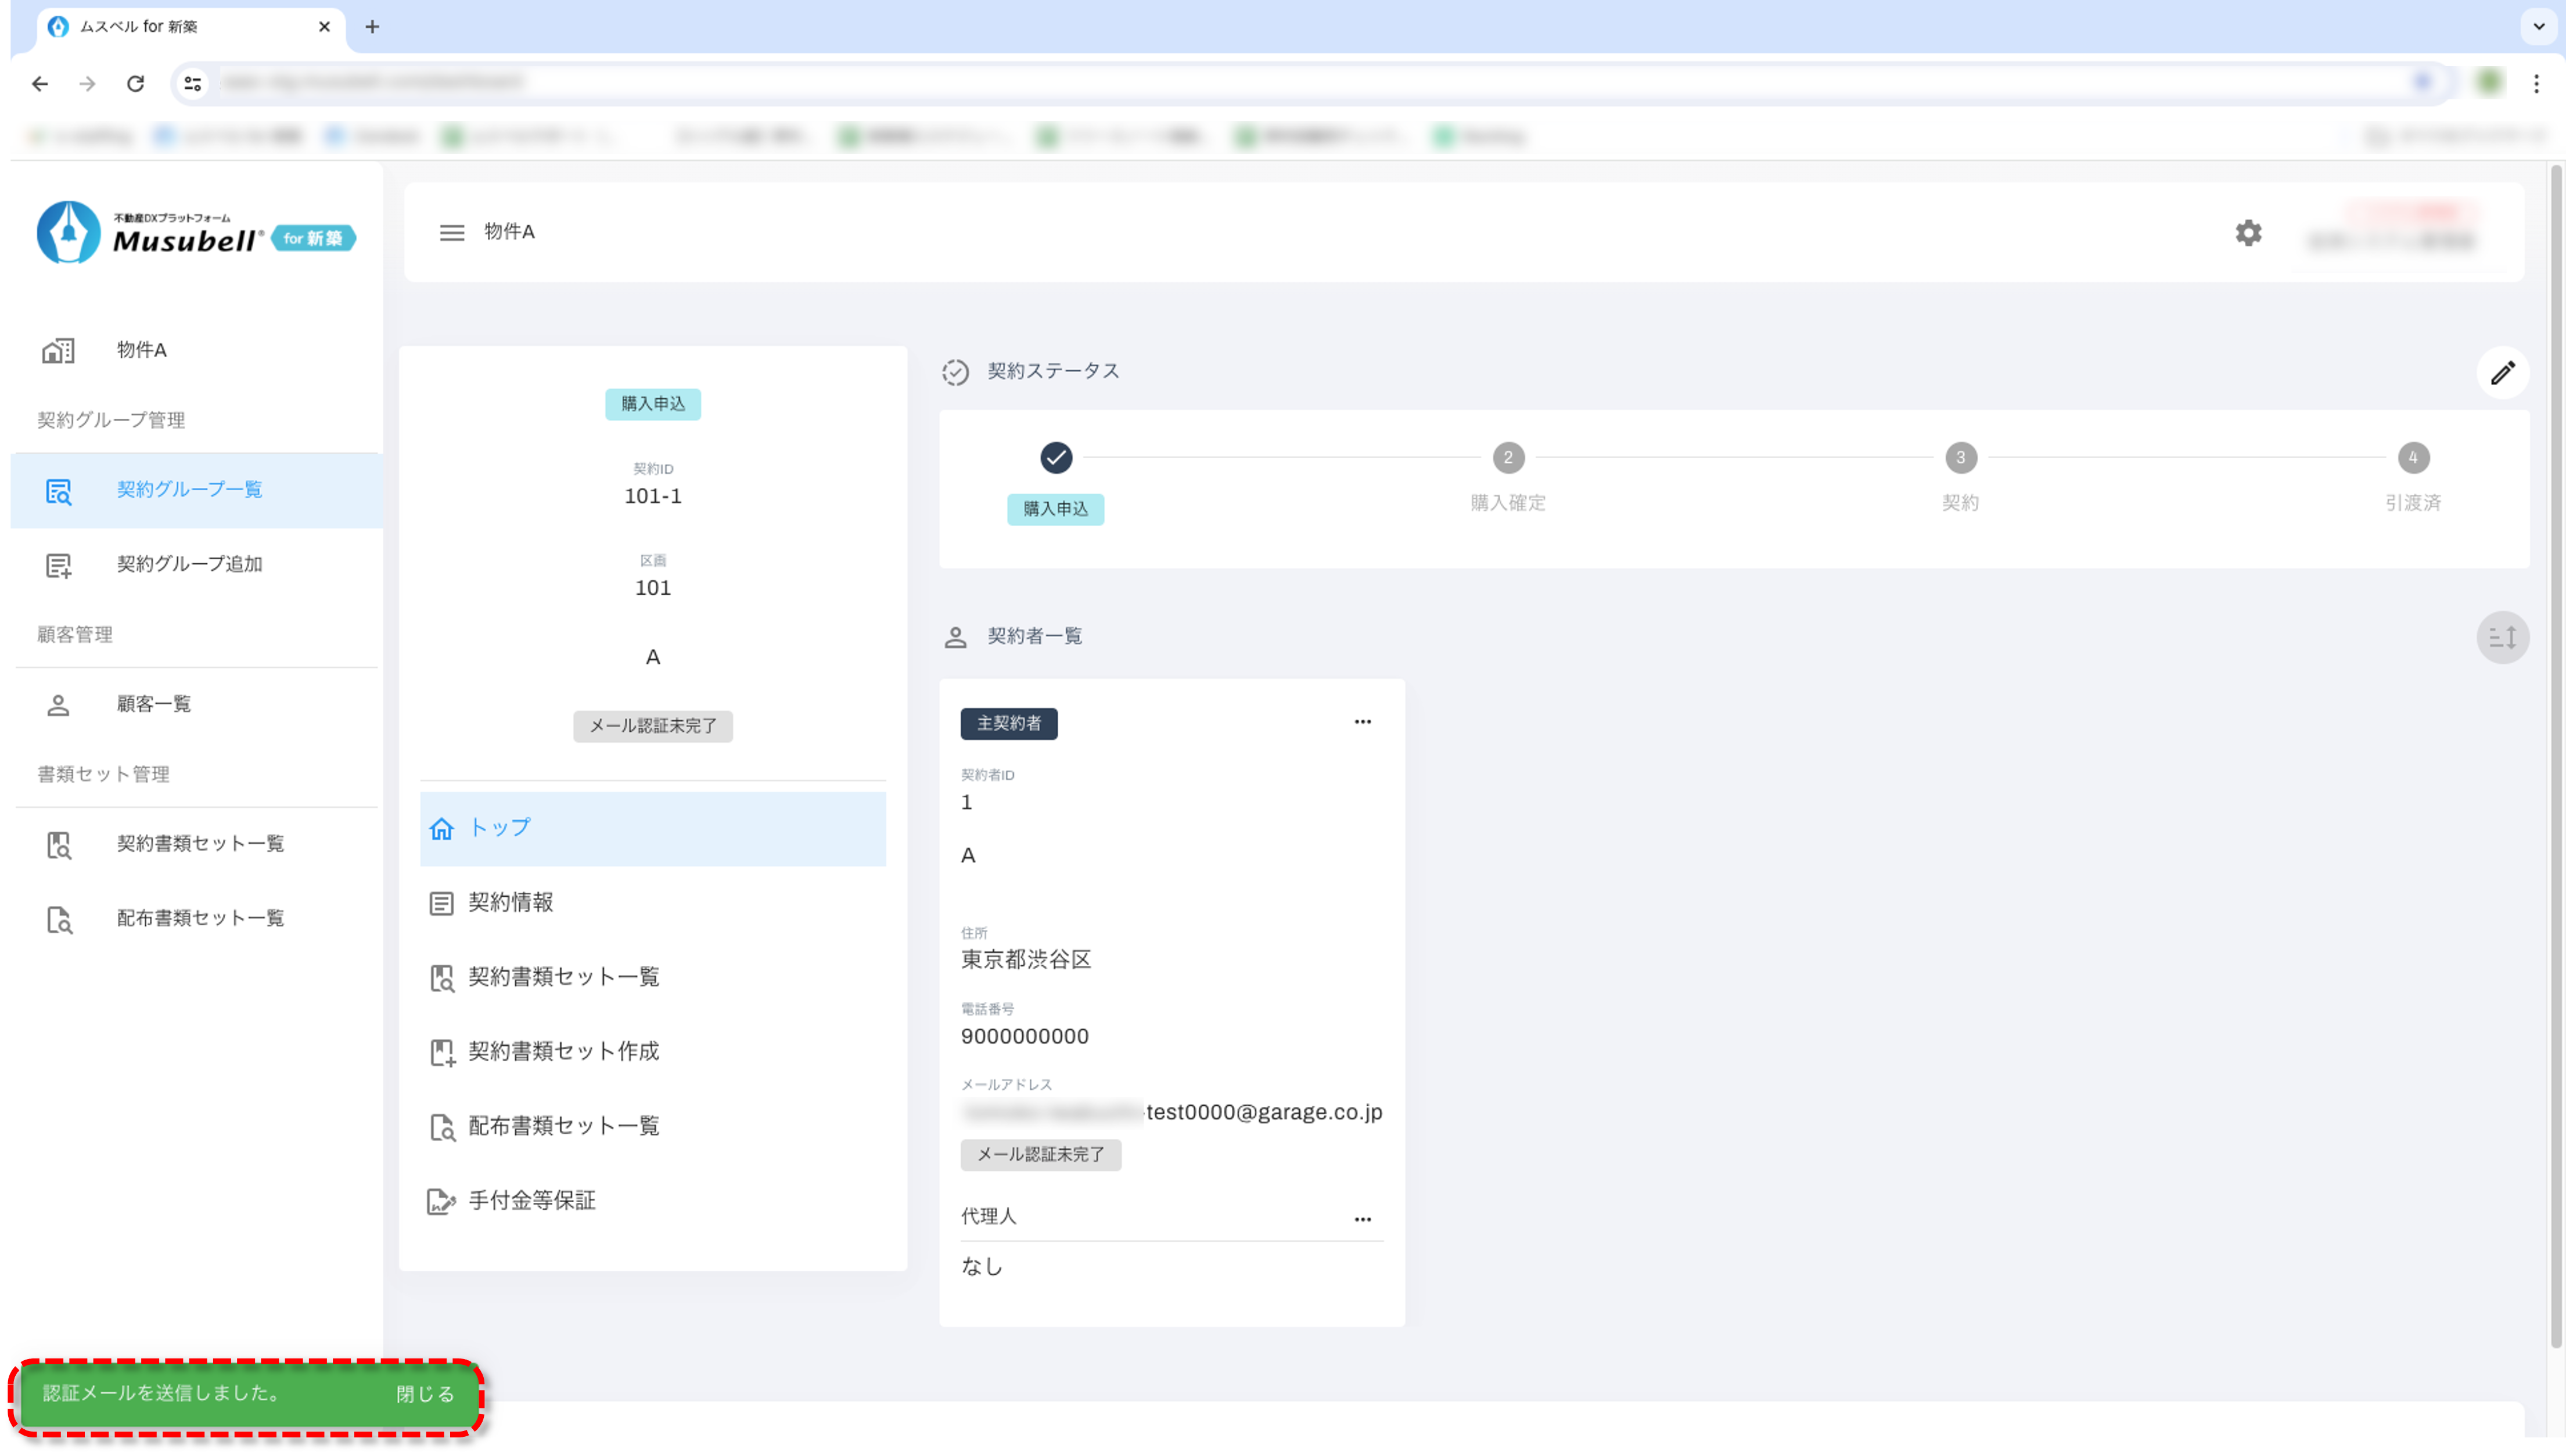Viewport: 2566px width, 1456px height.
Task: Reload the page with browser refresh button
Action: click(136, 84)
